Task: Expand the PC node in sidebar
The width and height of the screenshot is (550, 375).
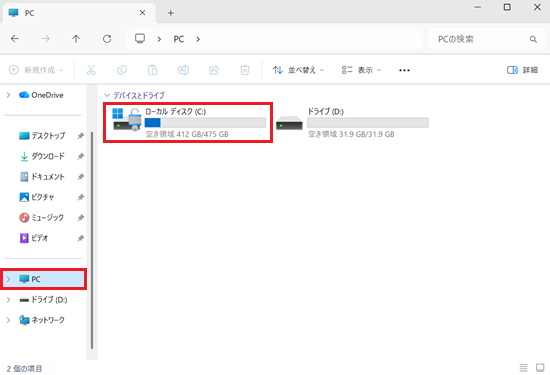Action: (x=8, y=279)
